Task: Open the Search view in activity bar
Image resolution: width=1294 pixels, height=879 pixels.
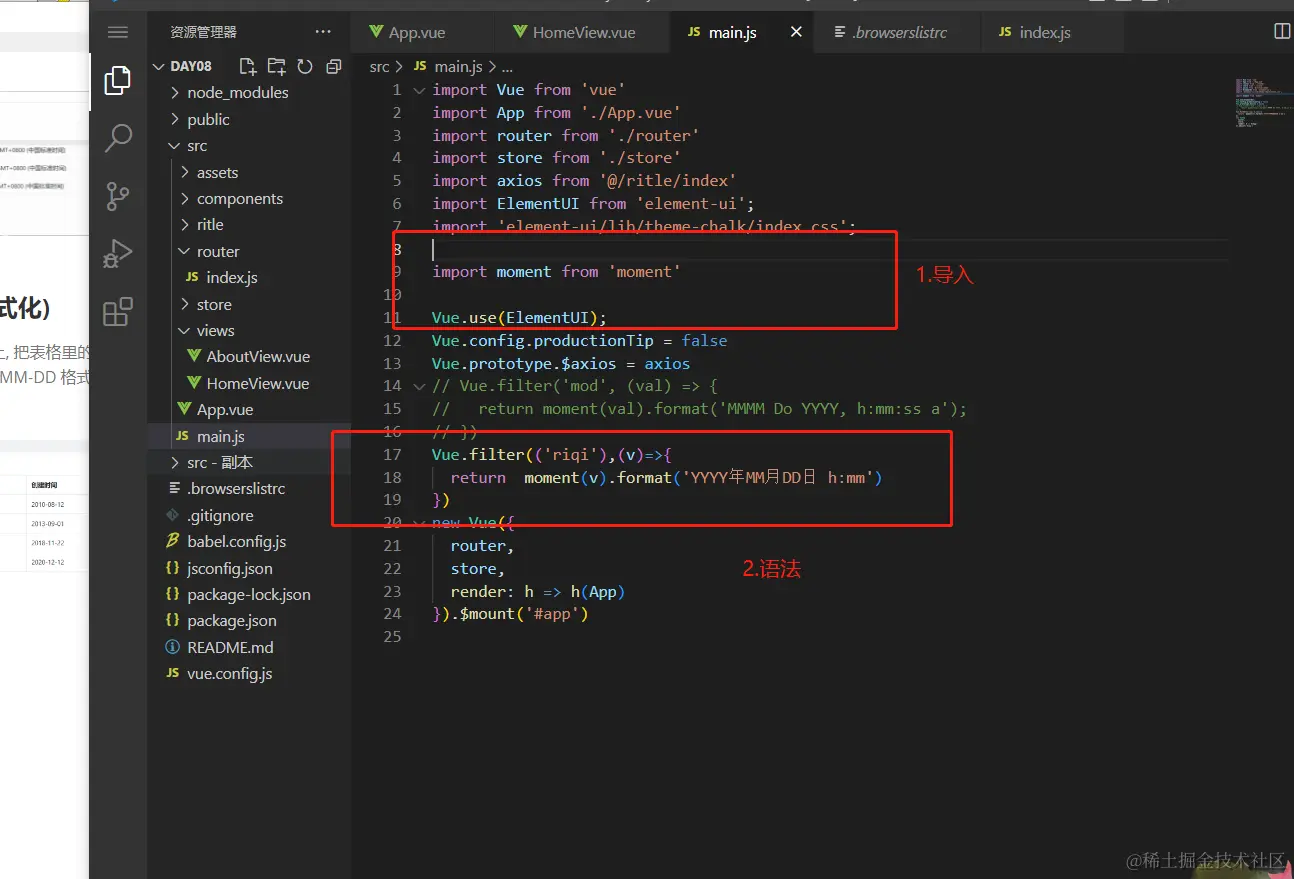Action: (118, 137)
